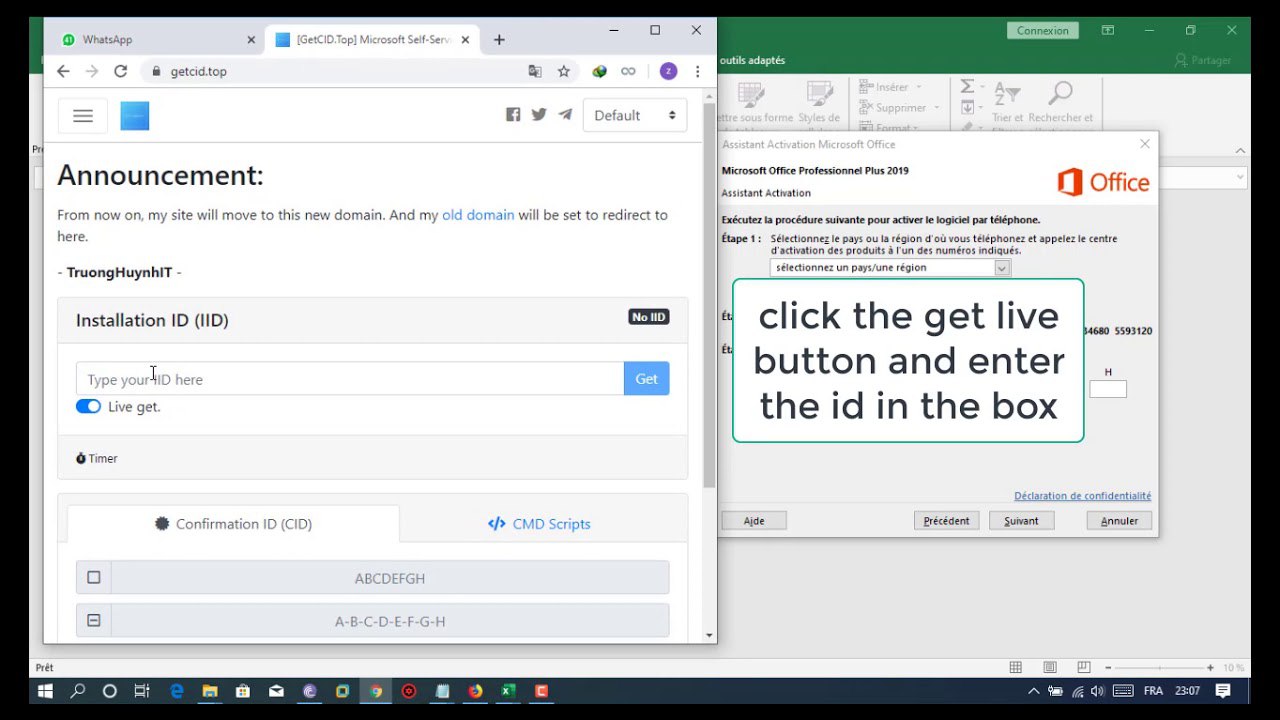Go back in Chrome browser
Viewport: 1280px width, 720px height.
click(x=63, y=71)
